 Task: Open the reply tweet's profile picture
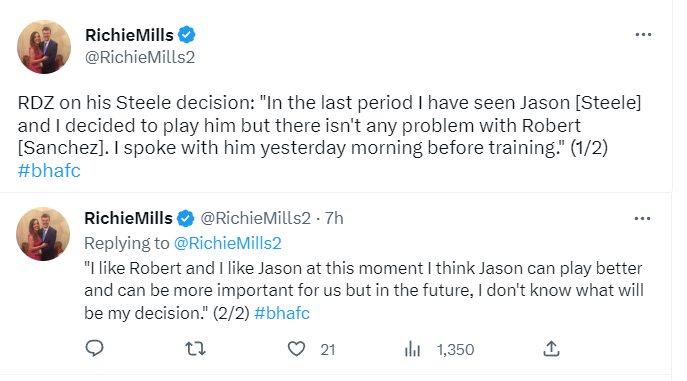pos(43,234)
